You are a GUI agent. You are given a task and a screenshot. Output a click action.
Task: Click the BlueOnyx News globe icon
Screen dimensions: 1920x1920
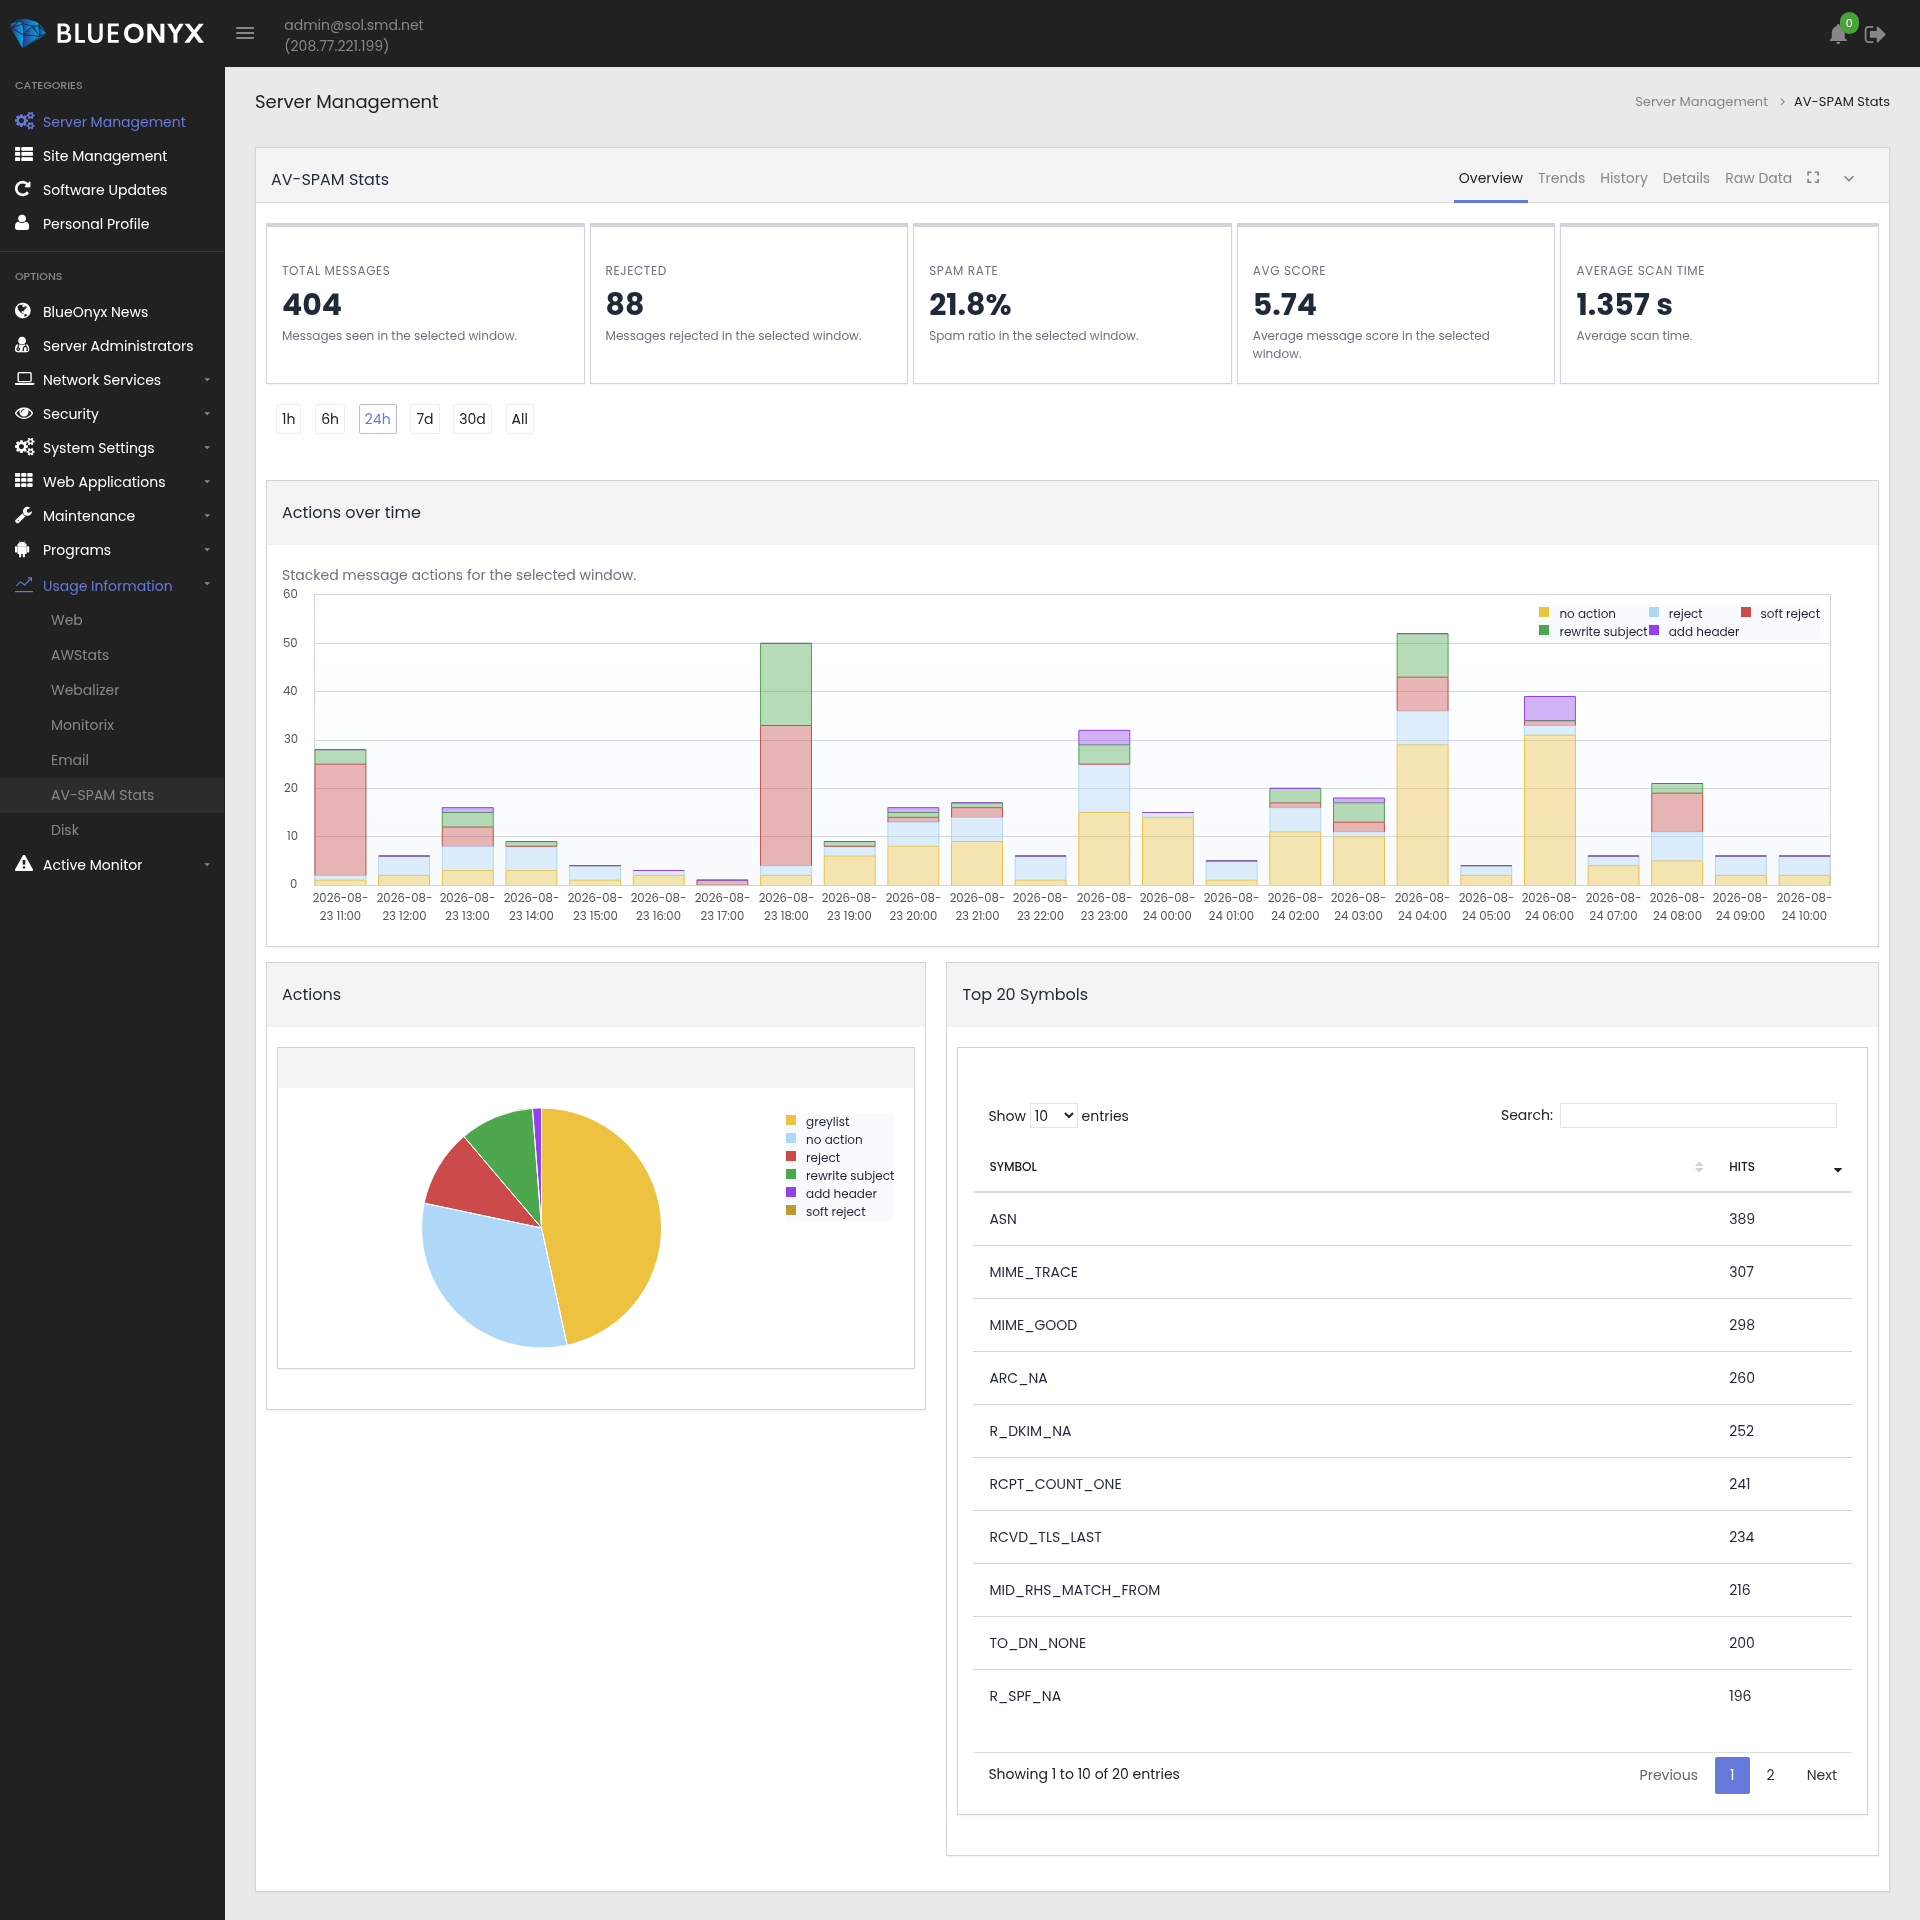click(x=23, y=311)
